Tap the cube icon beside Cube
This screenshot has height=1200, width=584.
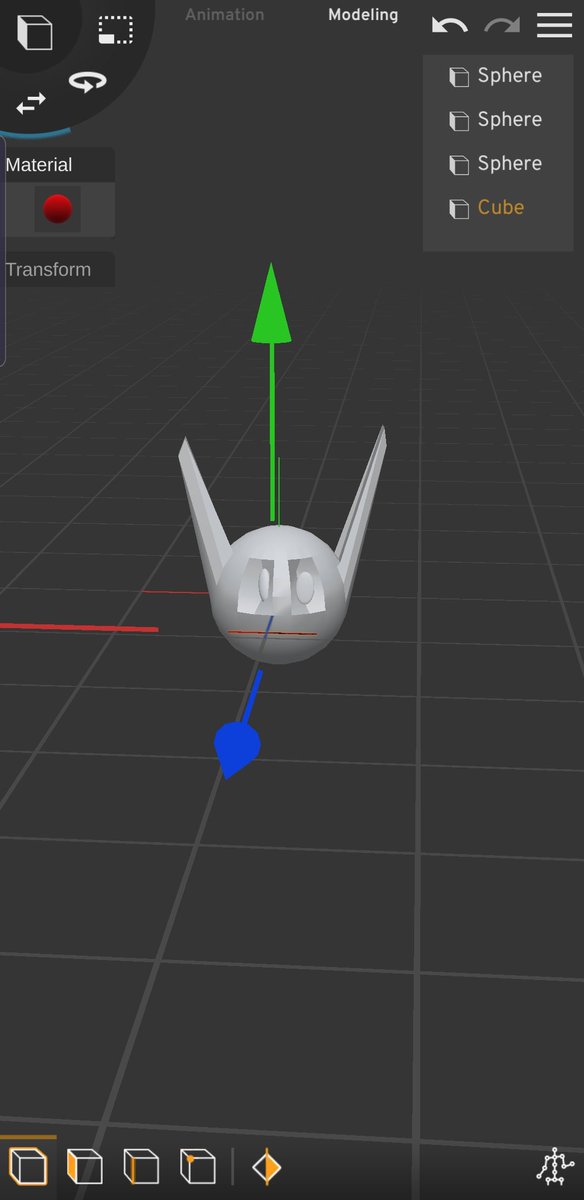[459, 209]
